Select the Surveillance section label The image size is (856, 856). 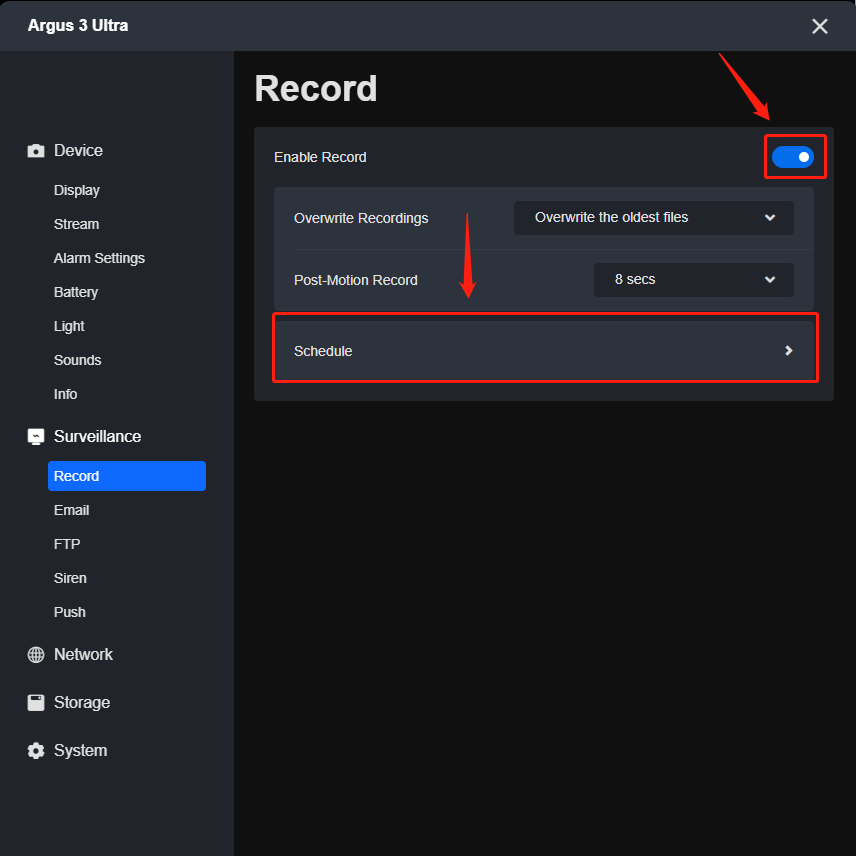coord(97,436)
